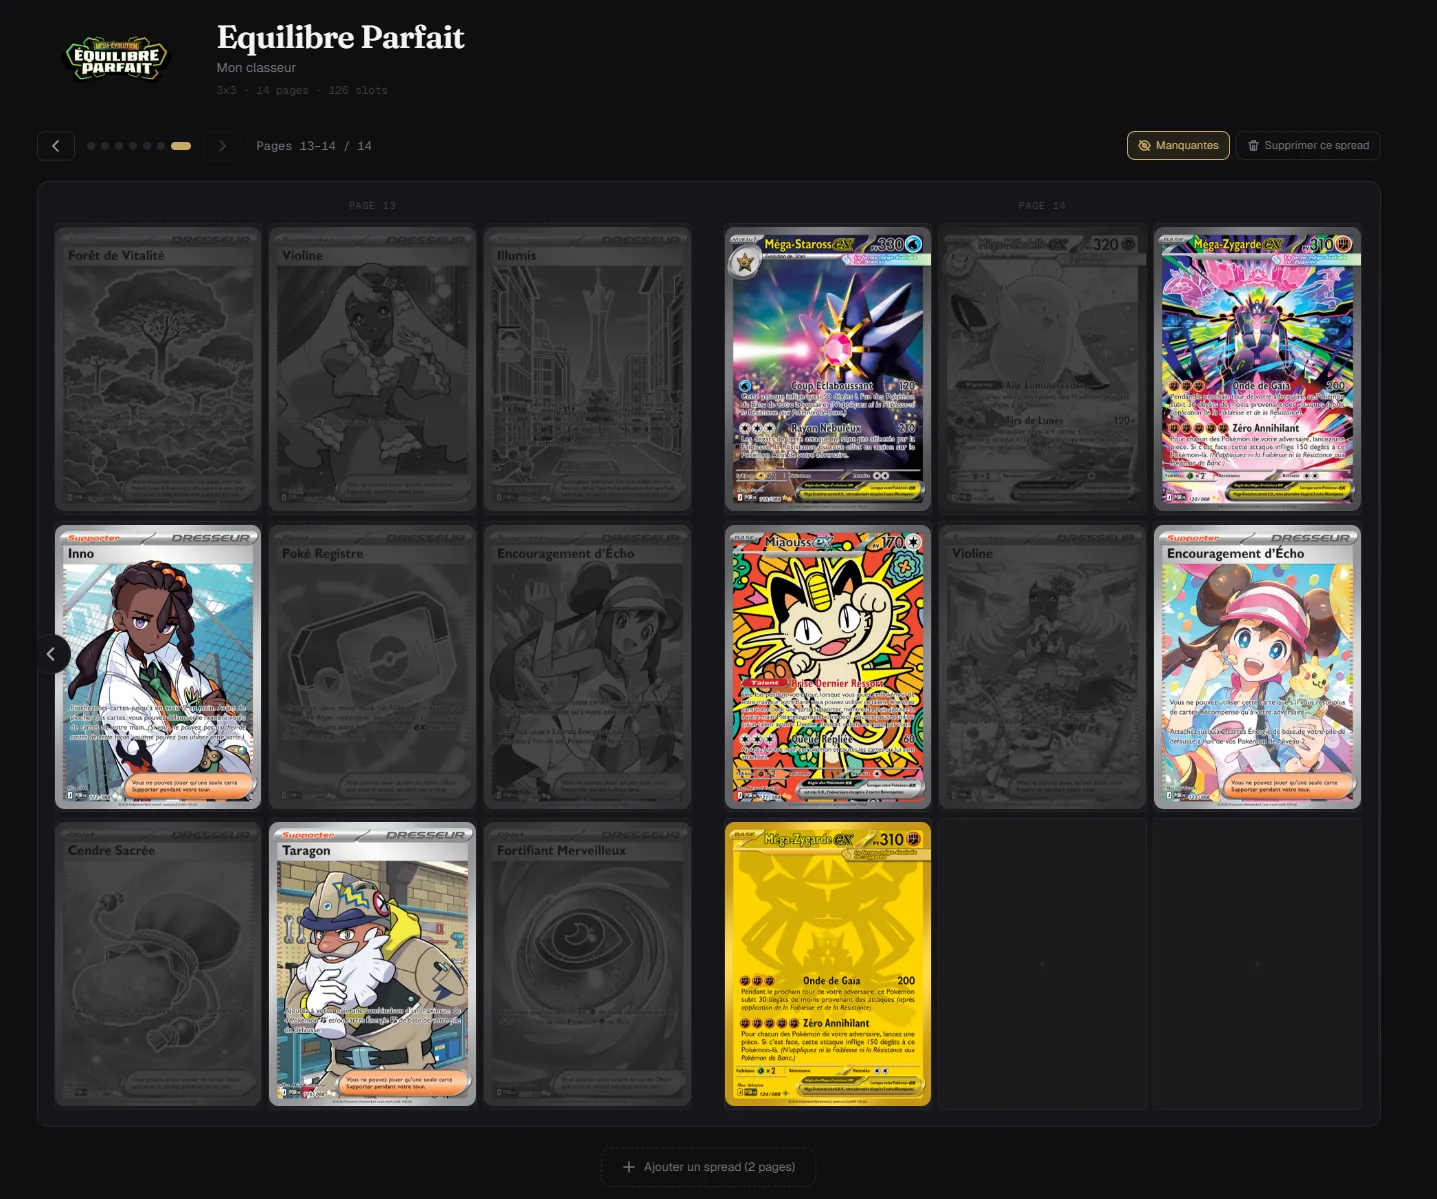The width and height of the screenshot is (1437, 1199).
Task: Open the Violine card on page 13
Action: tap(372, 368)
